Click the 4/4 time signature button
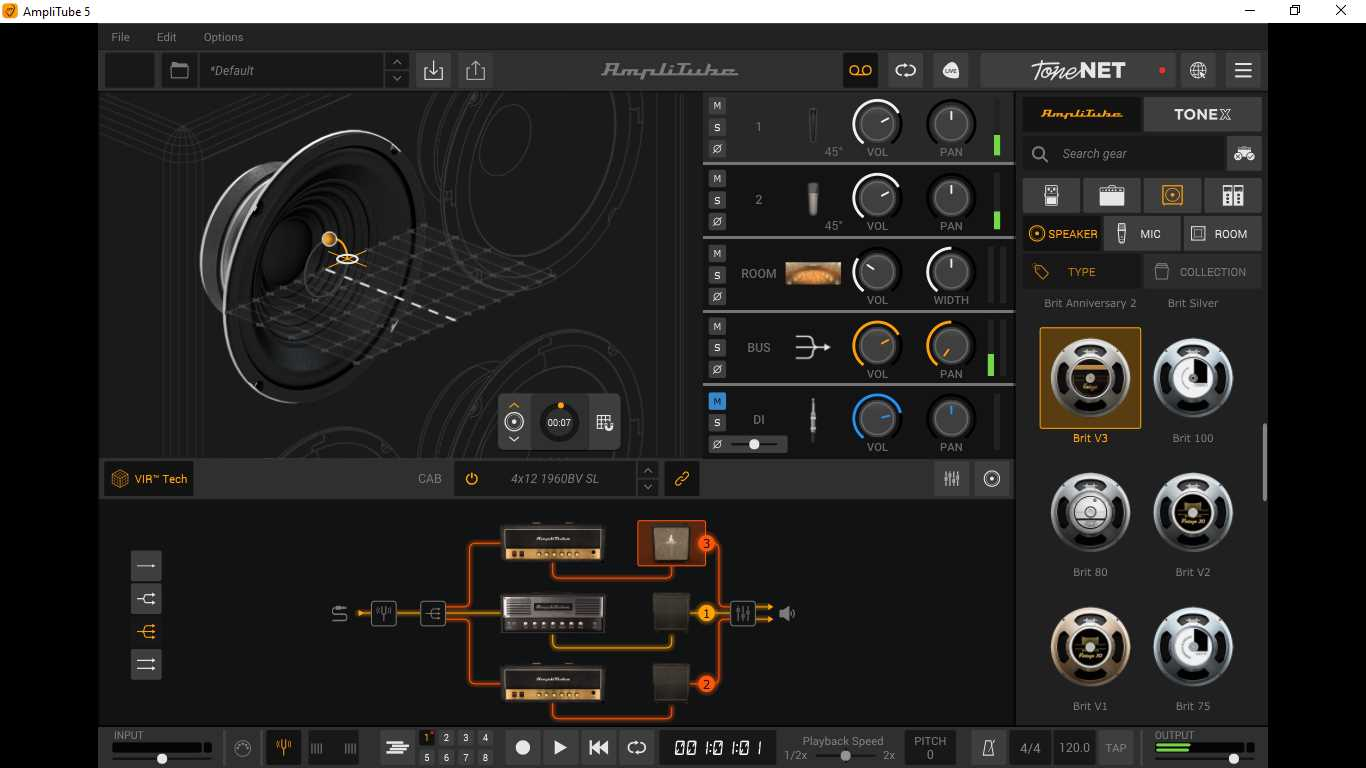Viewport: 1366px width, 768px height. [x=1030, y=748]
